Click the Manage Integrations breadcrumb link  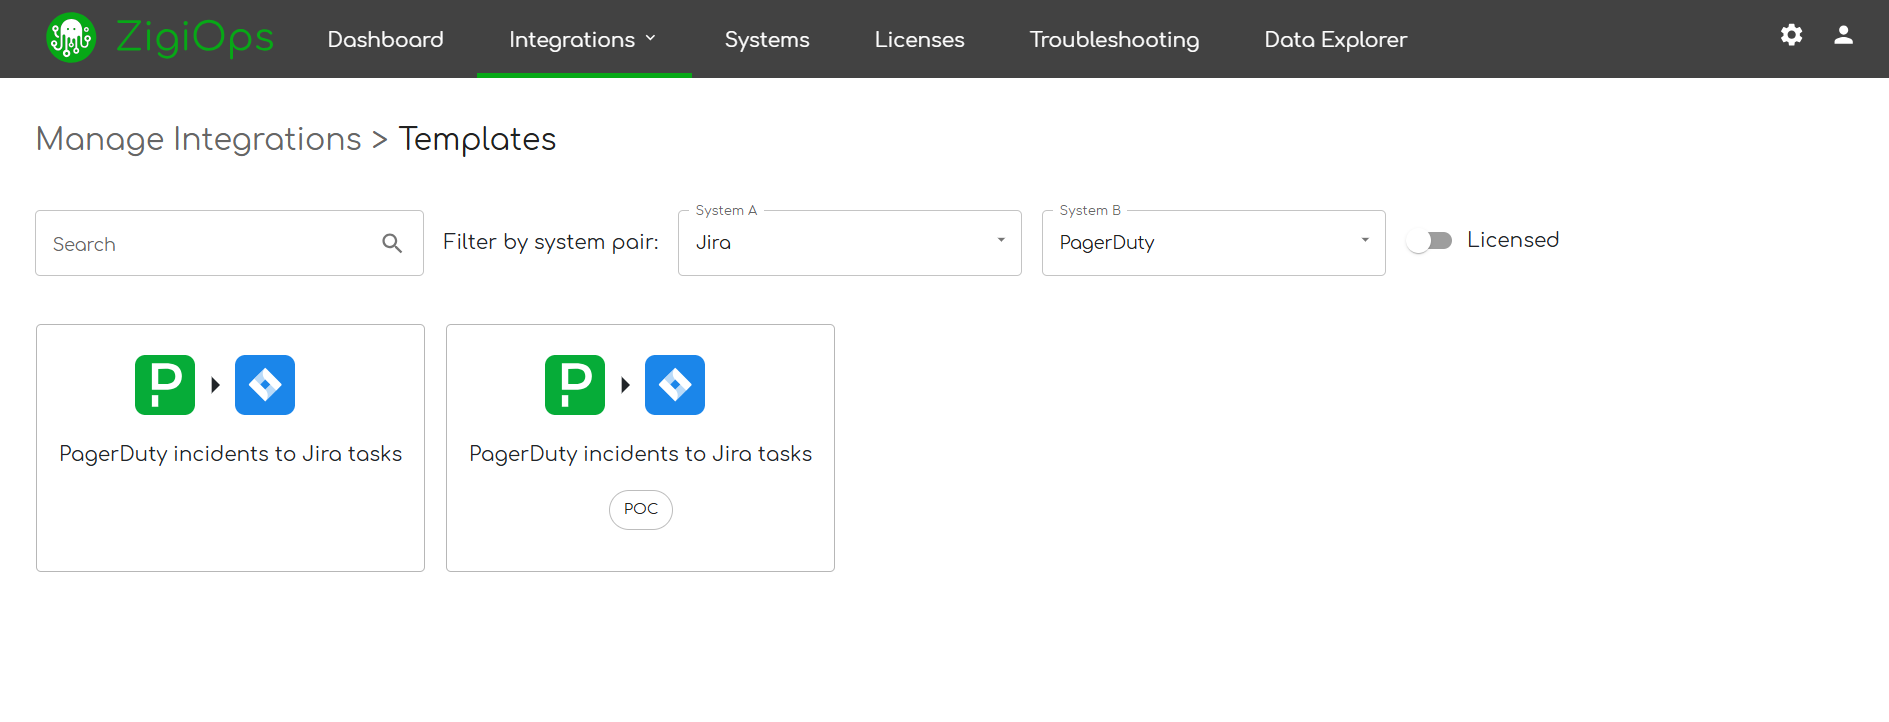pyautogui.click(x=198, y=139)
